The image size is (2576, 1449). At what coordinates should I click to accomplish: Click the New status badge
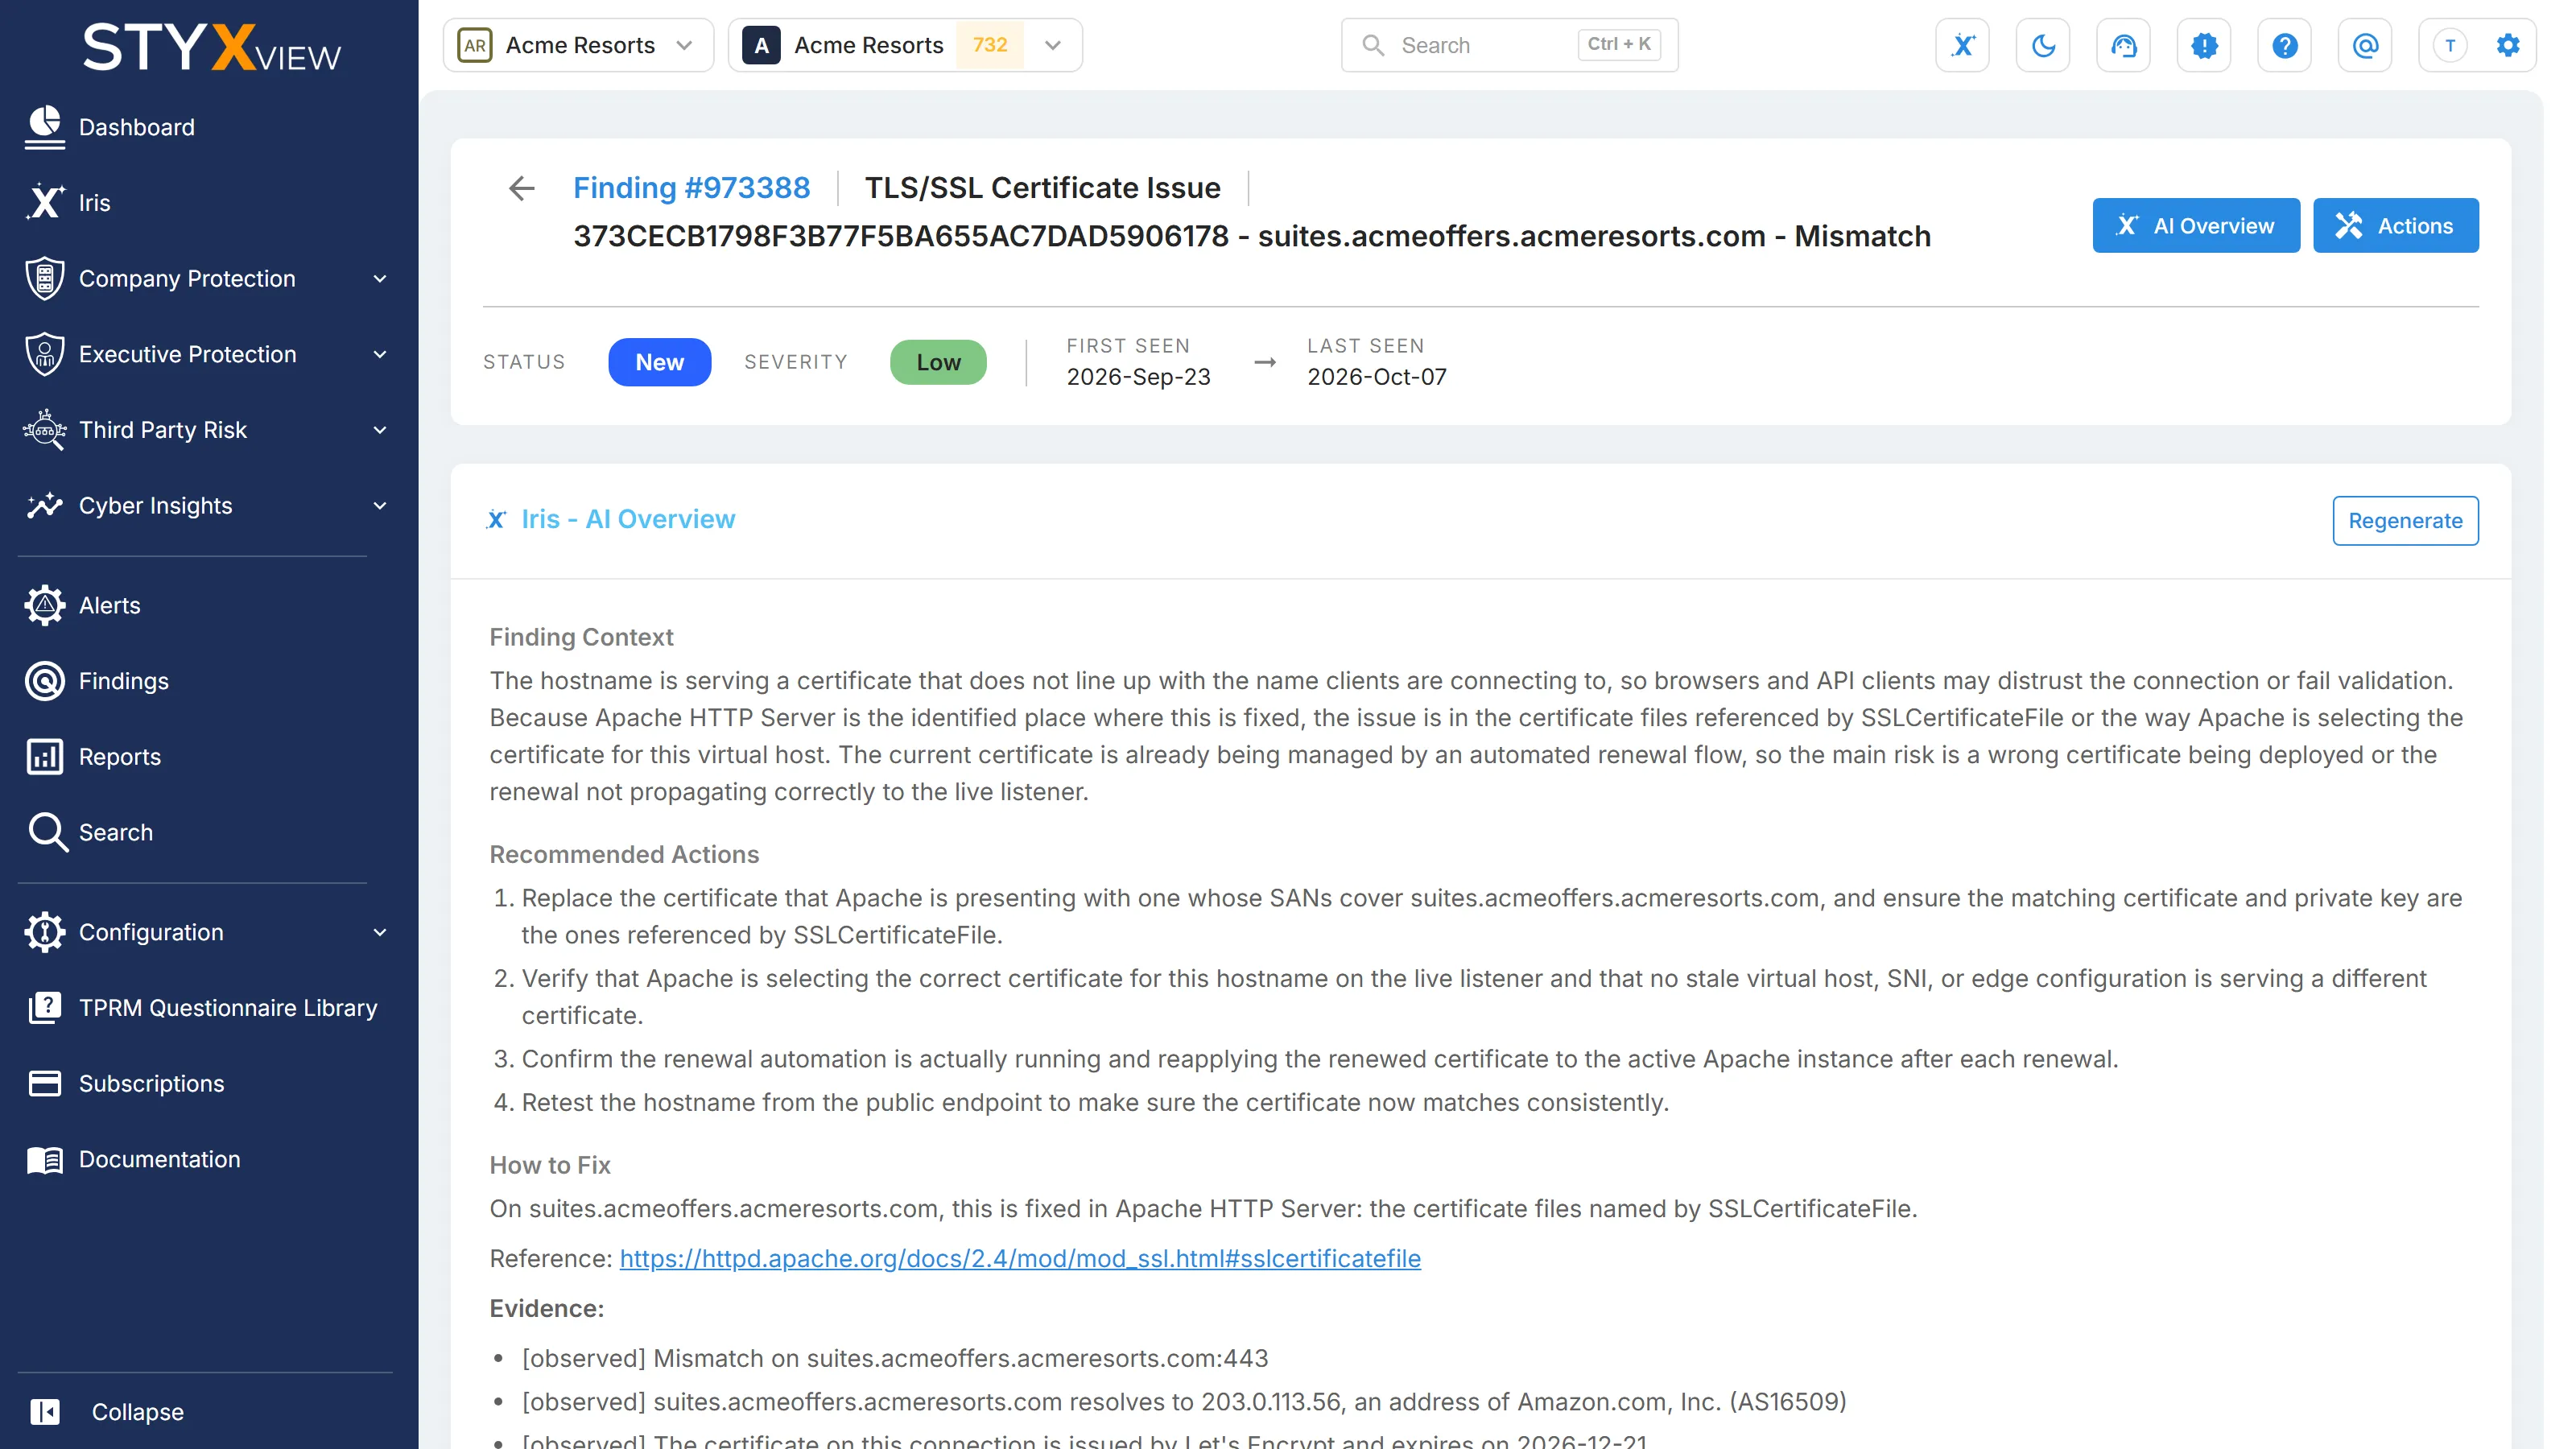[660, 362]
